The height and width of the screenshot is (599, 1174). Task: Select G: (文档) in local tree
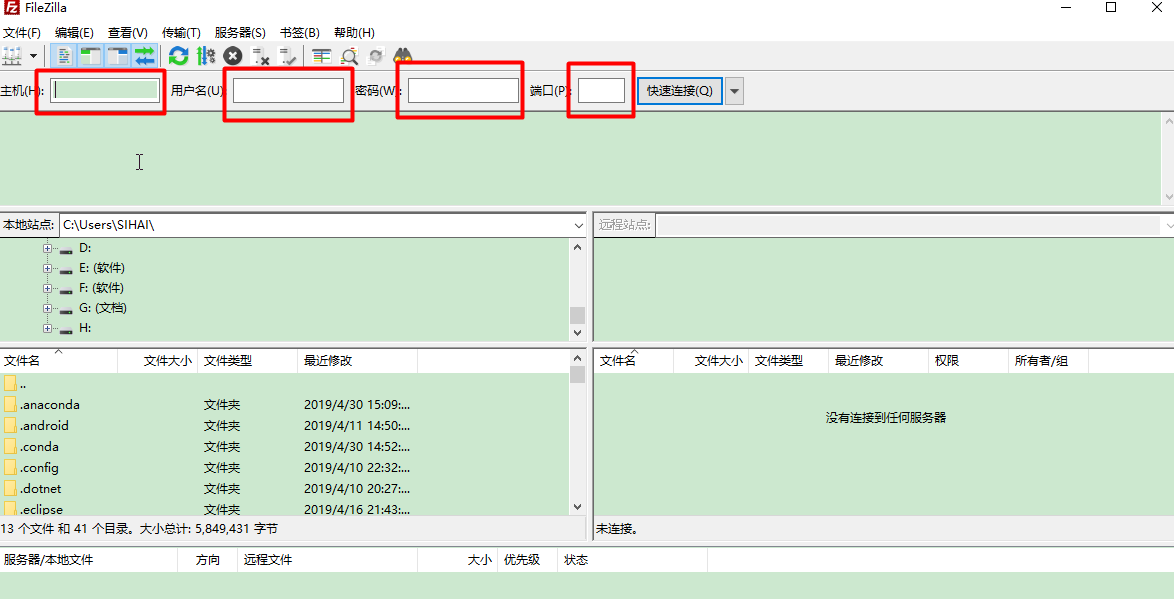(x=103, y=308)
